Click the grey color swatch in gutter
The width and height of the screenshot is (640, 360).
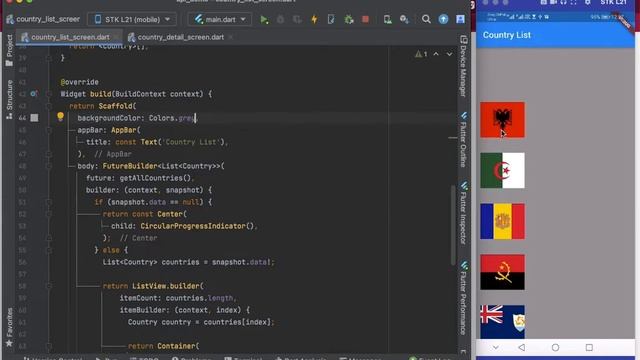(x=34, y=118)
